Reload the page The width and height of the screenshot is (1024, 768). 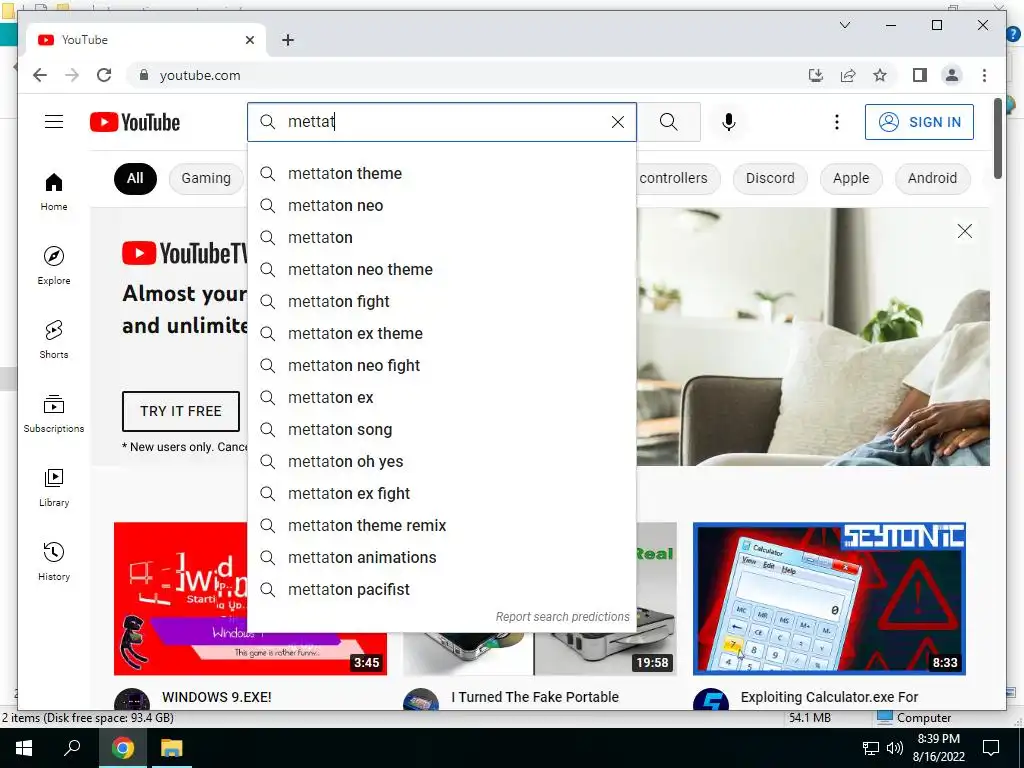tap(104, 75)
